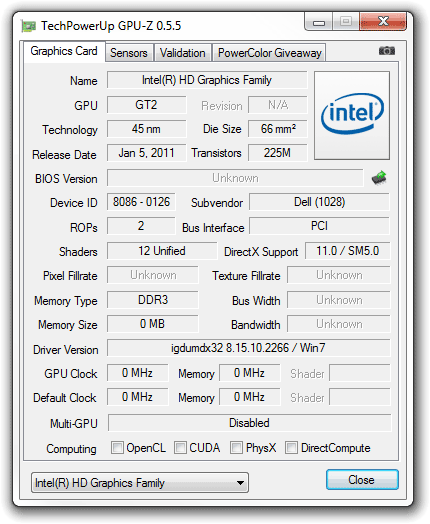Click the Transistors value 225M
This screenshot has width=430, height=524.
pyautogui.click(x=278, y=153)
